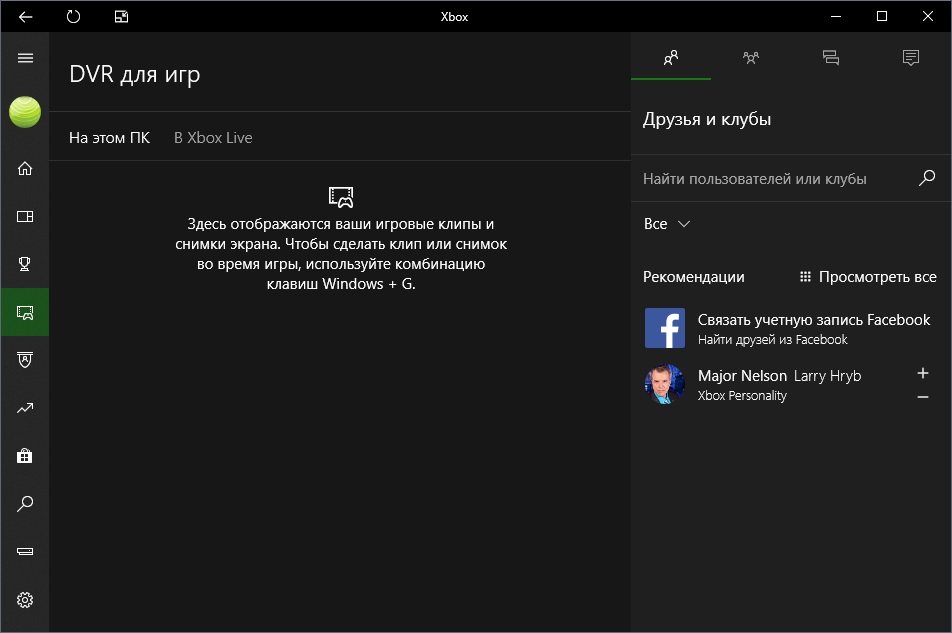Click 'Найти друзей из Facebook' subtitle
The width and height of the screenshot is (952, 633).
[772, 340]
